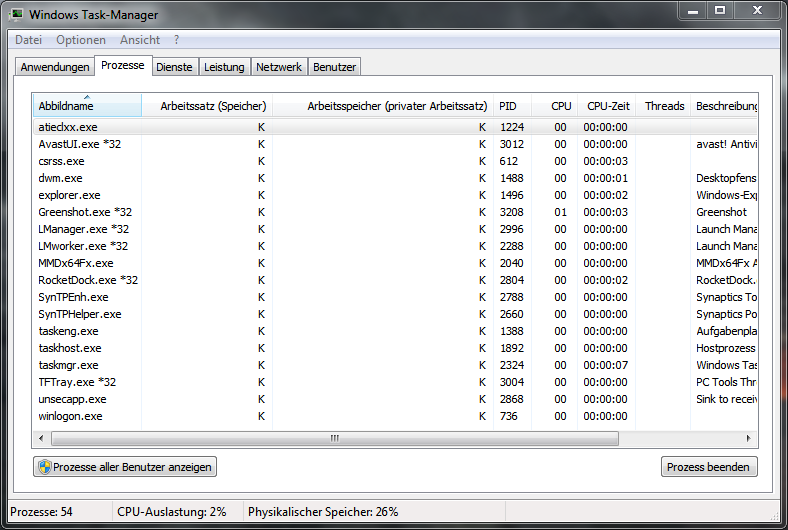
Task: Click the horizontal scrollbar right arrow
Action: click(x=749, y=438)
